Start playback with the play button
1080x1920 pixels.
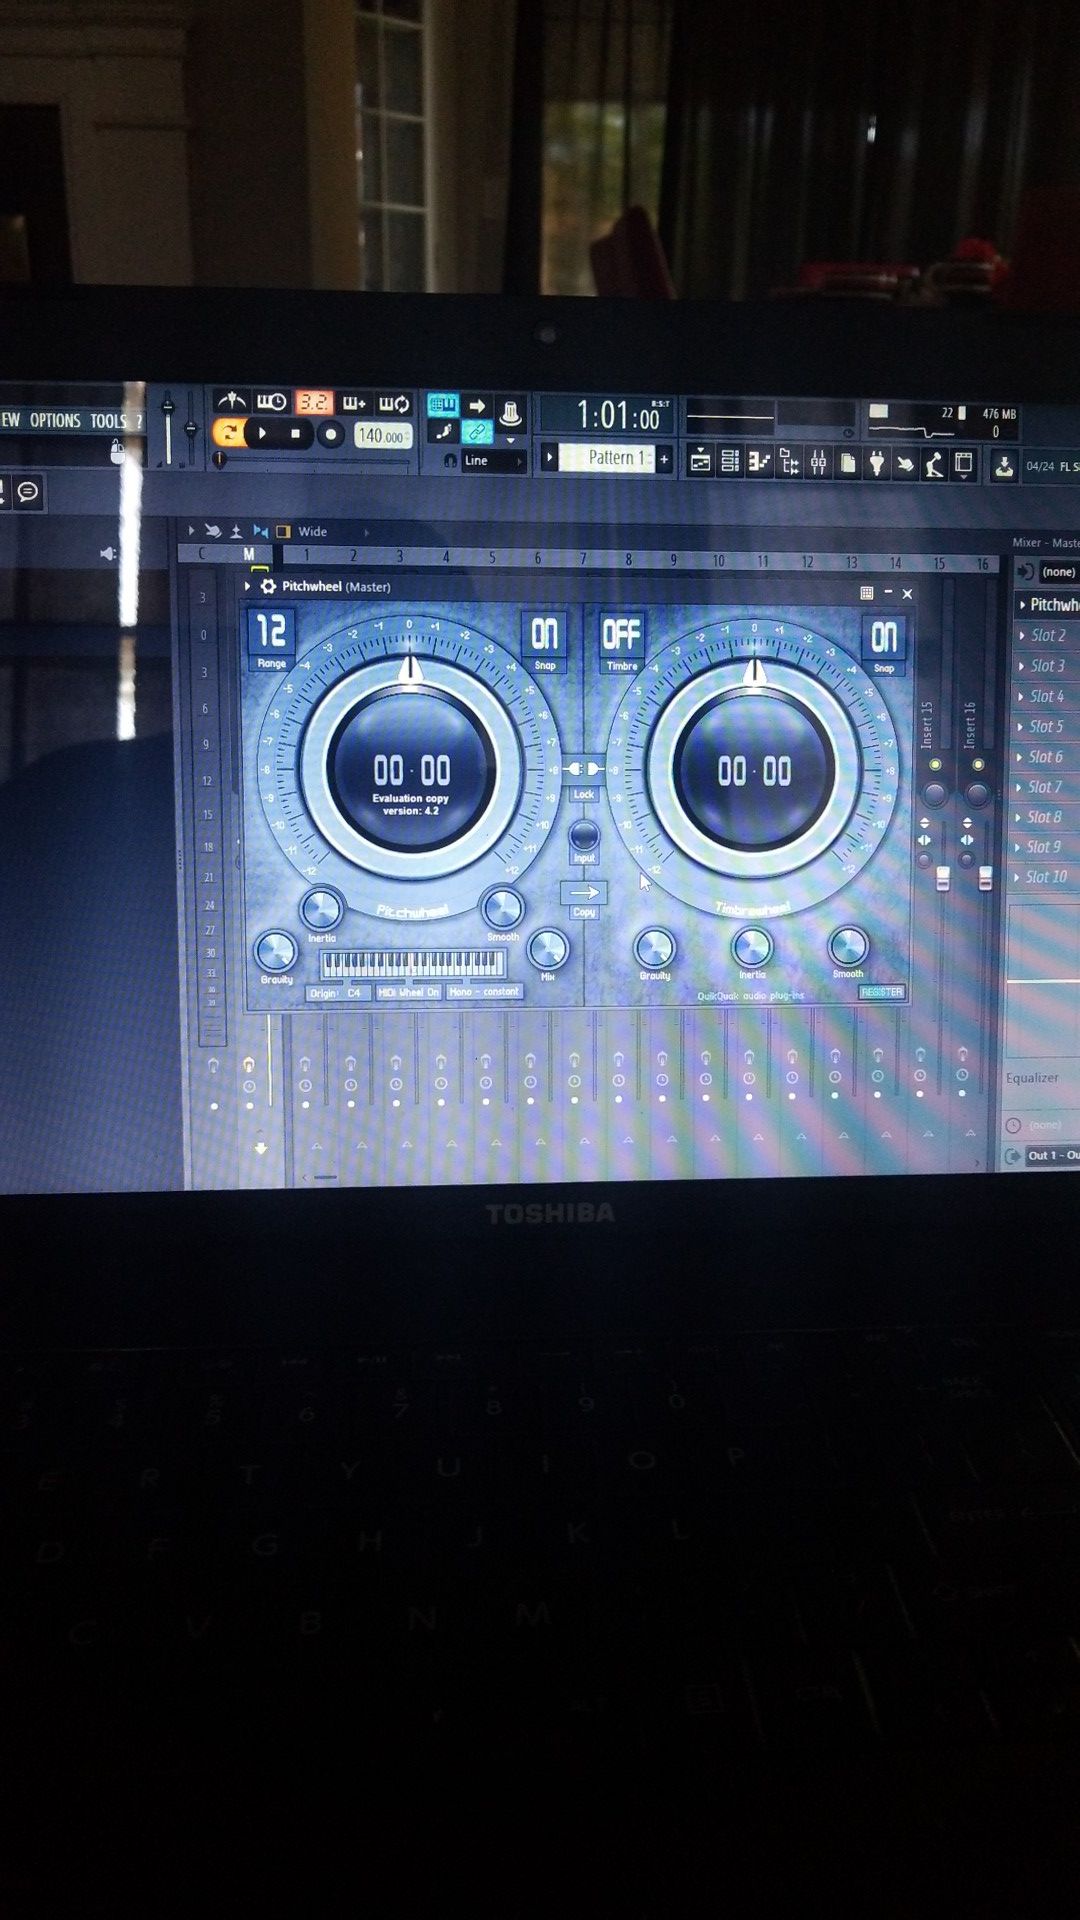[x=262, y=433]
